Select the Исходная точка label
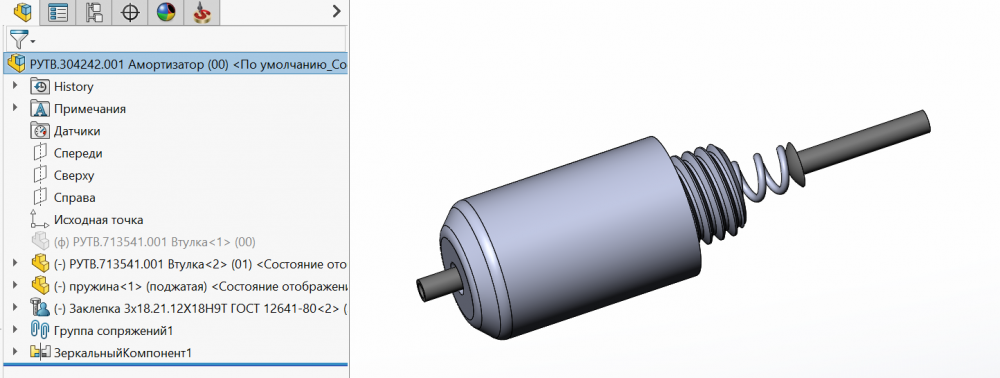Image resolution: width=1000 pixels, height=378 pixels. [99, 220]
